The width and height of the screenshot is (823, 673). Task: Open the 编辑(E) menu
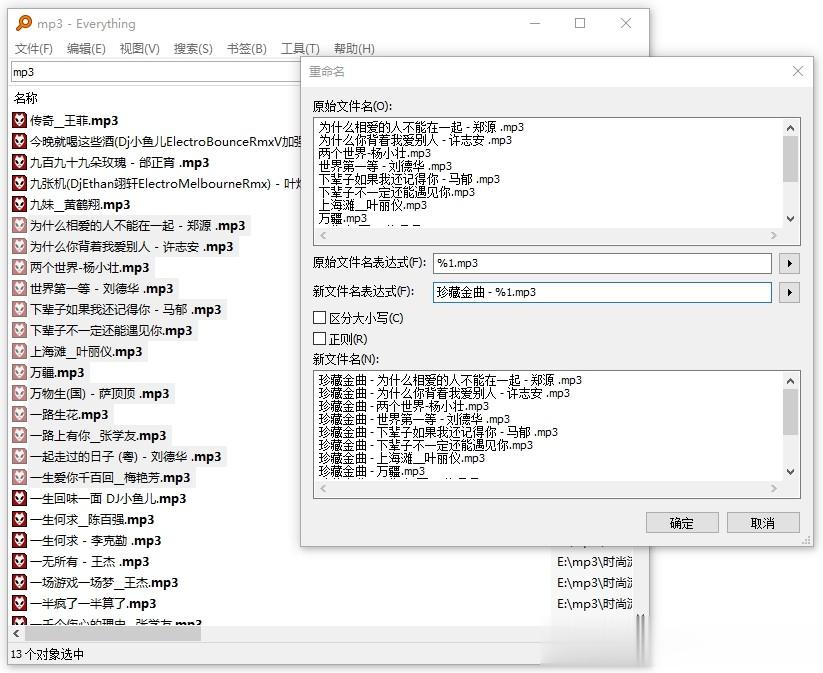pos(86,49)
